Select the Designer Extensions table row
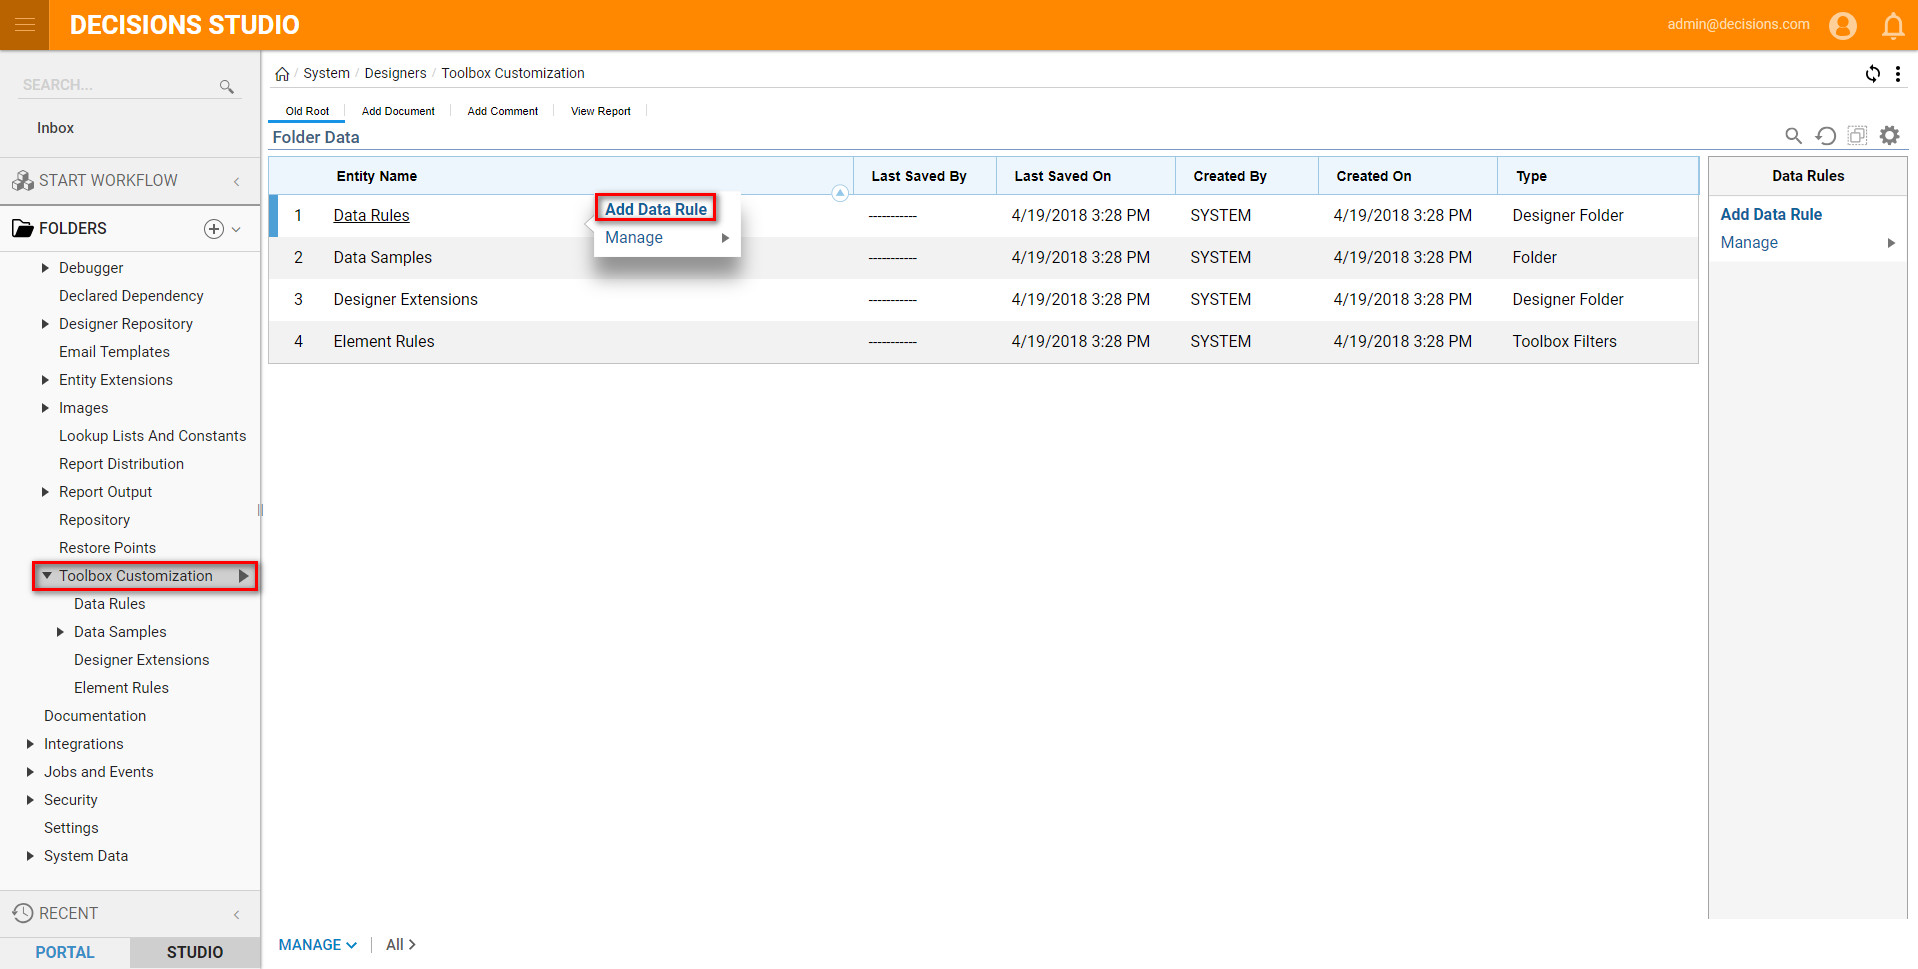1918x969 pixels. click(983, 300)
